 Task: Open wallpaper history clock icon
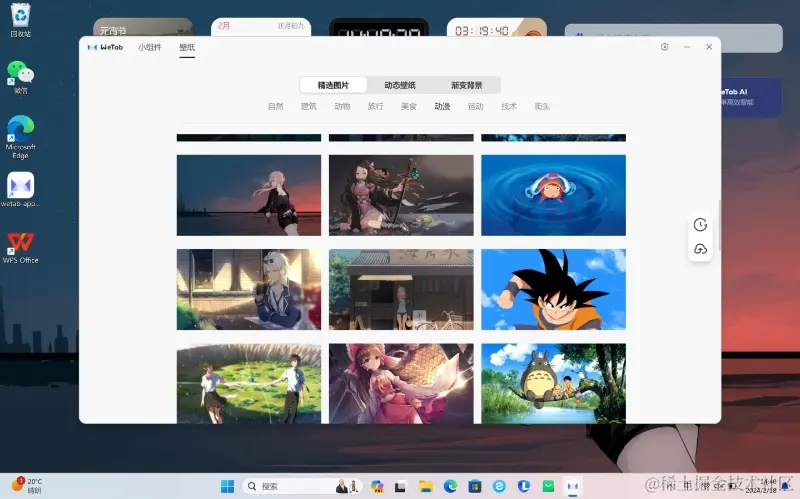700,224
